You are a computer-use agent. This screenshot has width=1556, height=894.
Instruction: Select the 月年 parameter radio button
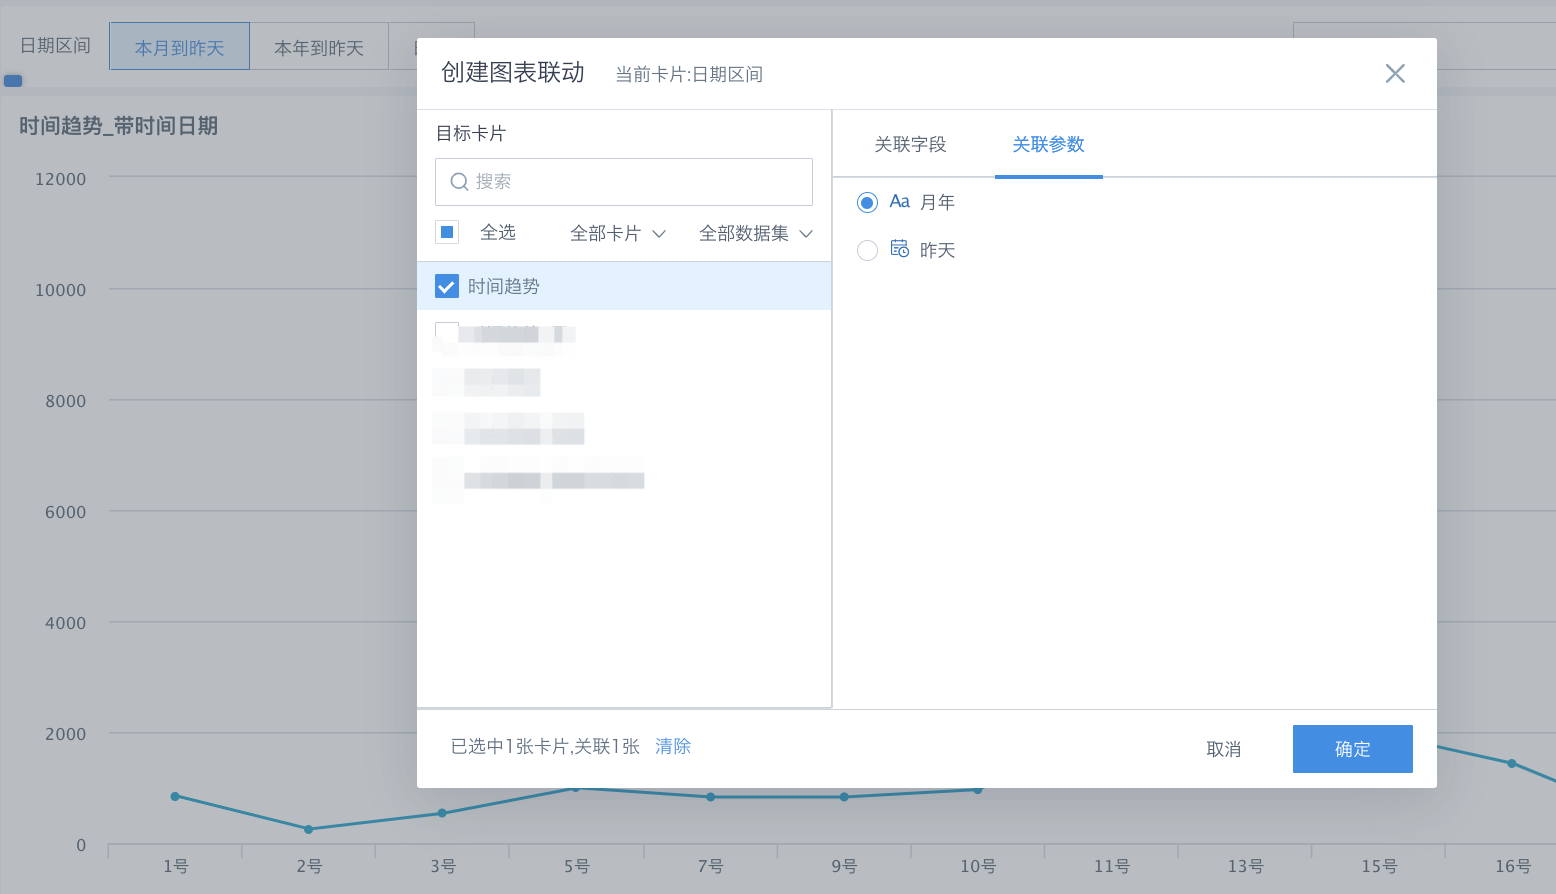click(x=867, y=203)
